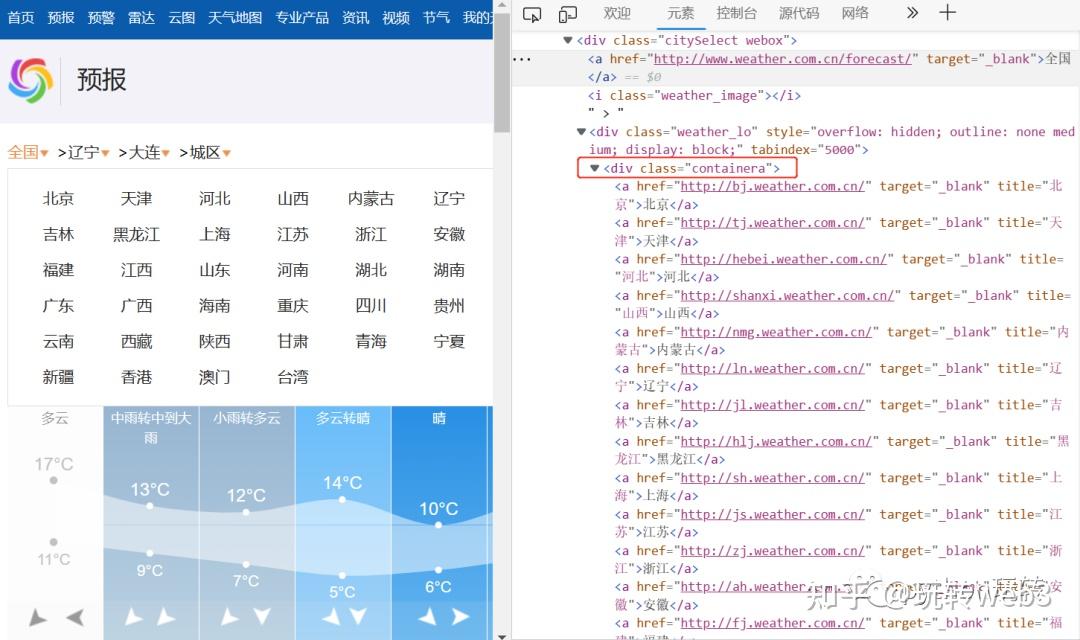Switch to the 欢迎 tab in DevTools
The height and width of the screenshot is (640, 1080).
[617, 13]
